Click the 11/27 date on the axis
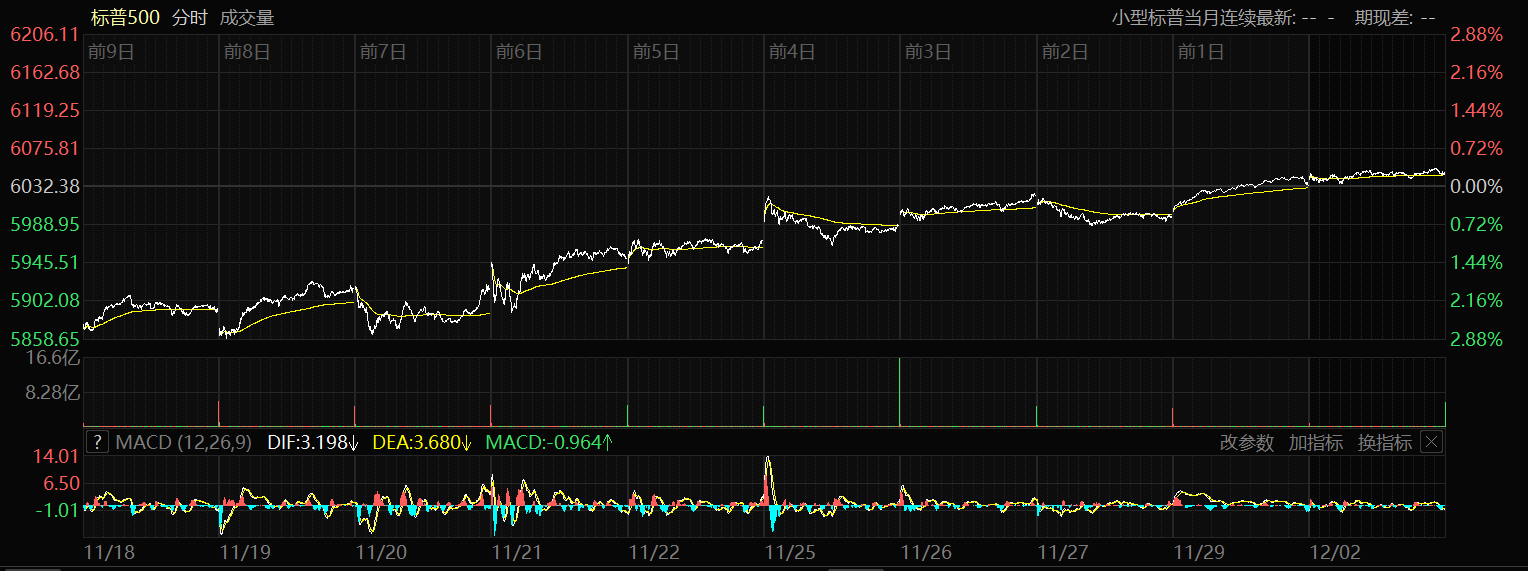Image resolution: width=1528 pixels, height=571 pixels. (x=1062, y=551)
